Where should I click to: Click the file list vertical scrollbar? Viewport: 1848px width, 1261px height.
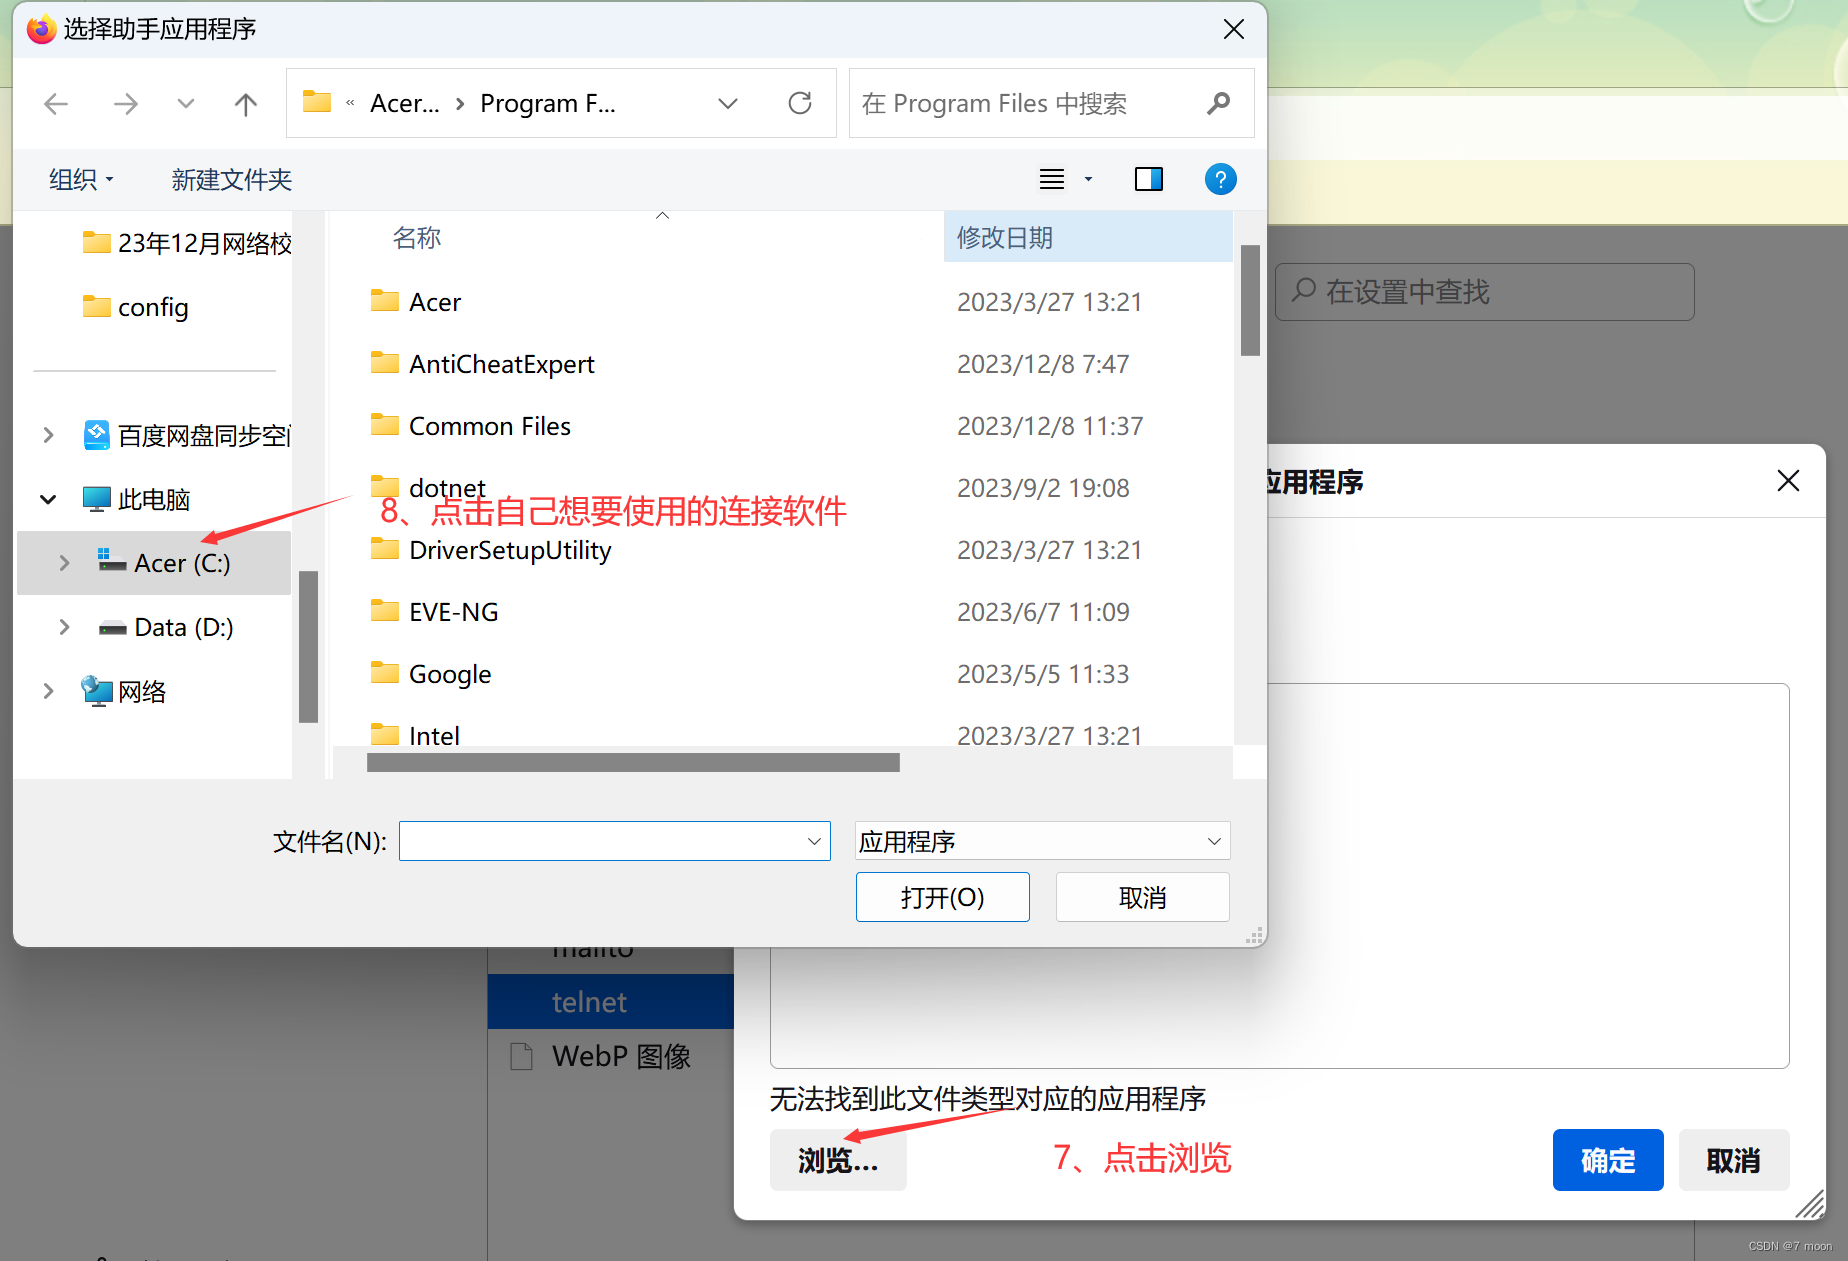pos(1250,300)
